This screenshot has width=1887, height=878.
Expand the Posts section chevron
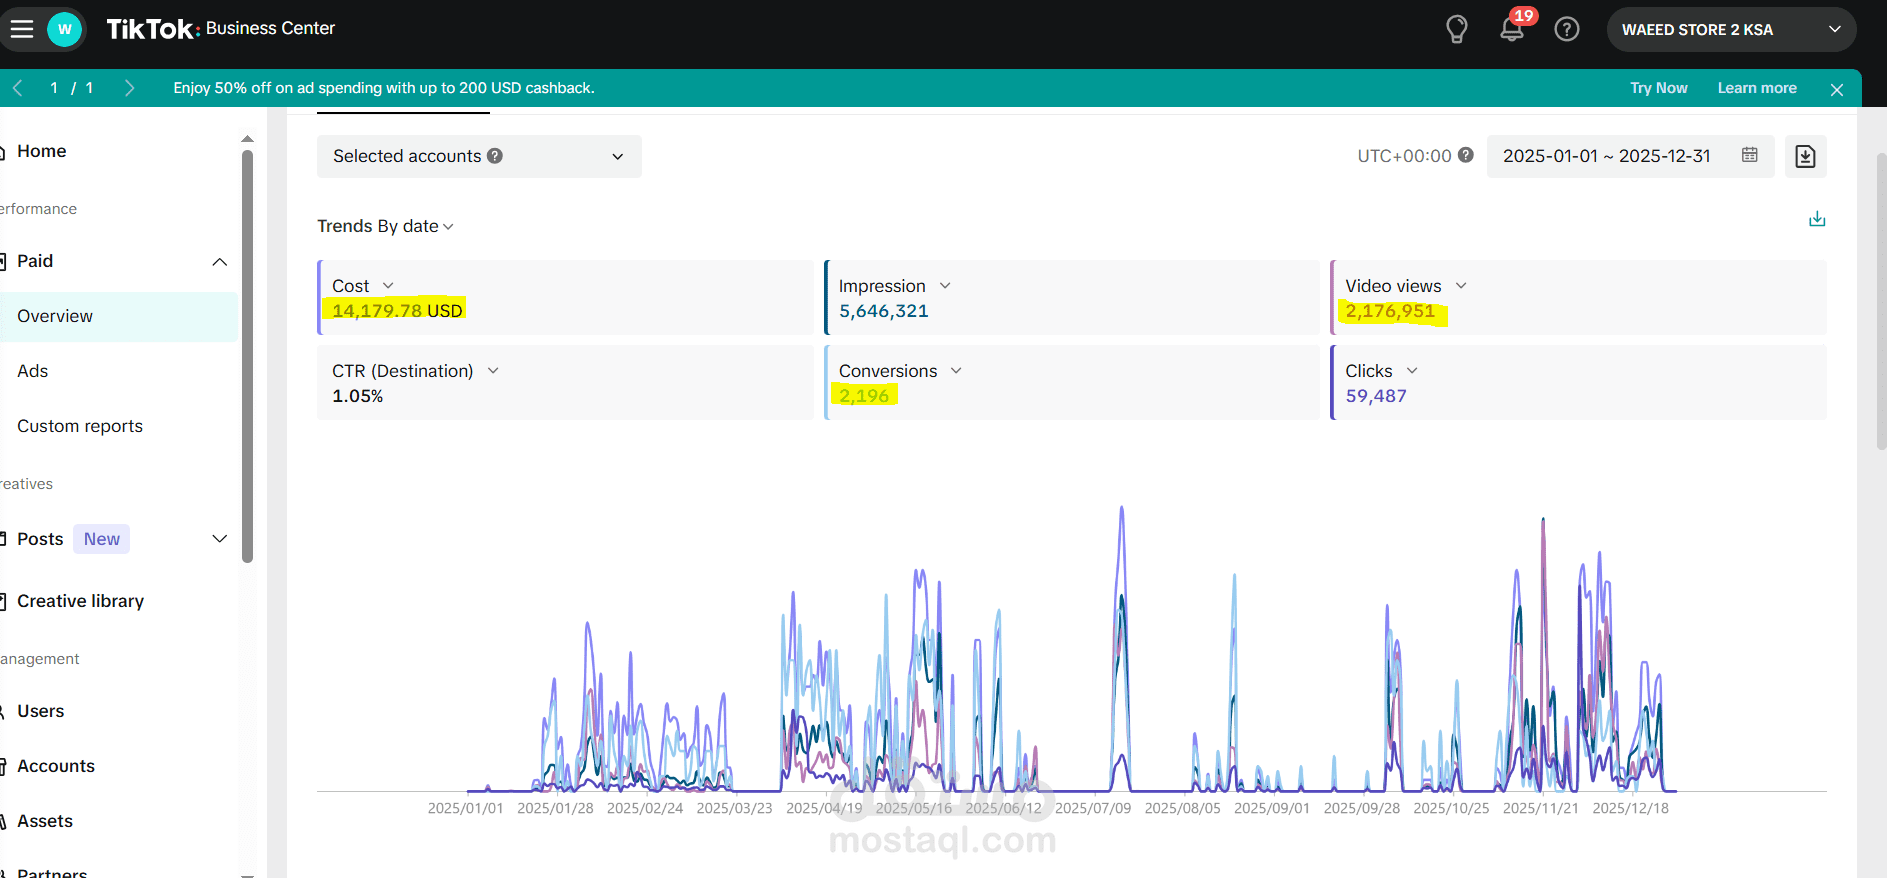tap(220, 539)
